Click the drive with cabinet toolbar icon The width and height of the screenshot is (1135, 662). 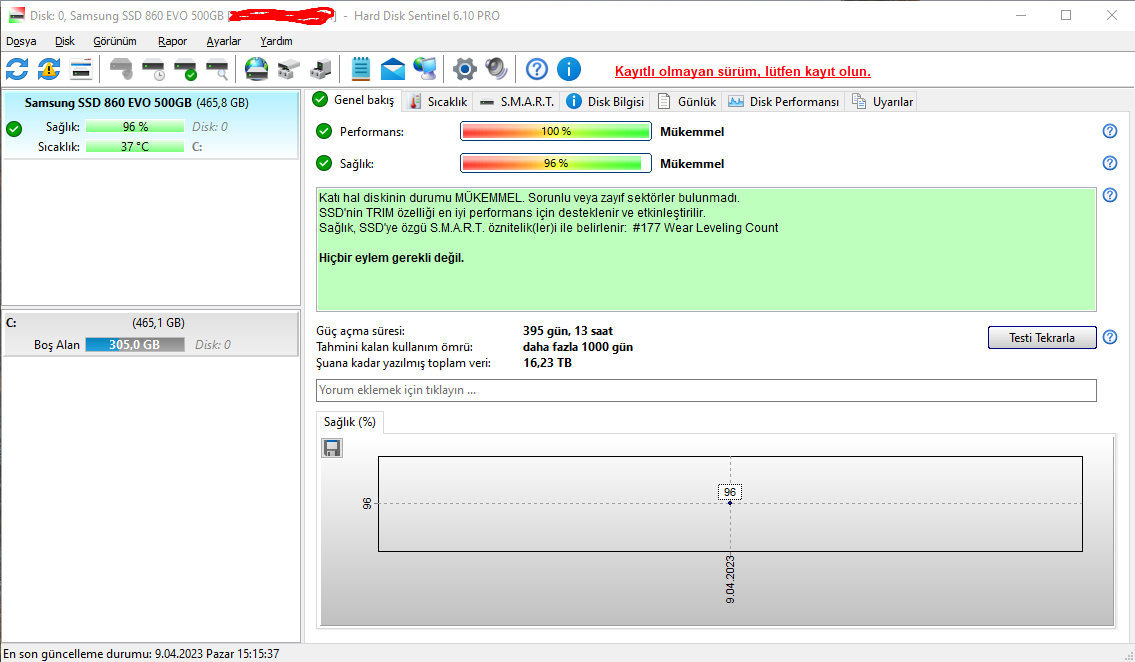(x=289, y=69)
